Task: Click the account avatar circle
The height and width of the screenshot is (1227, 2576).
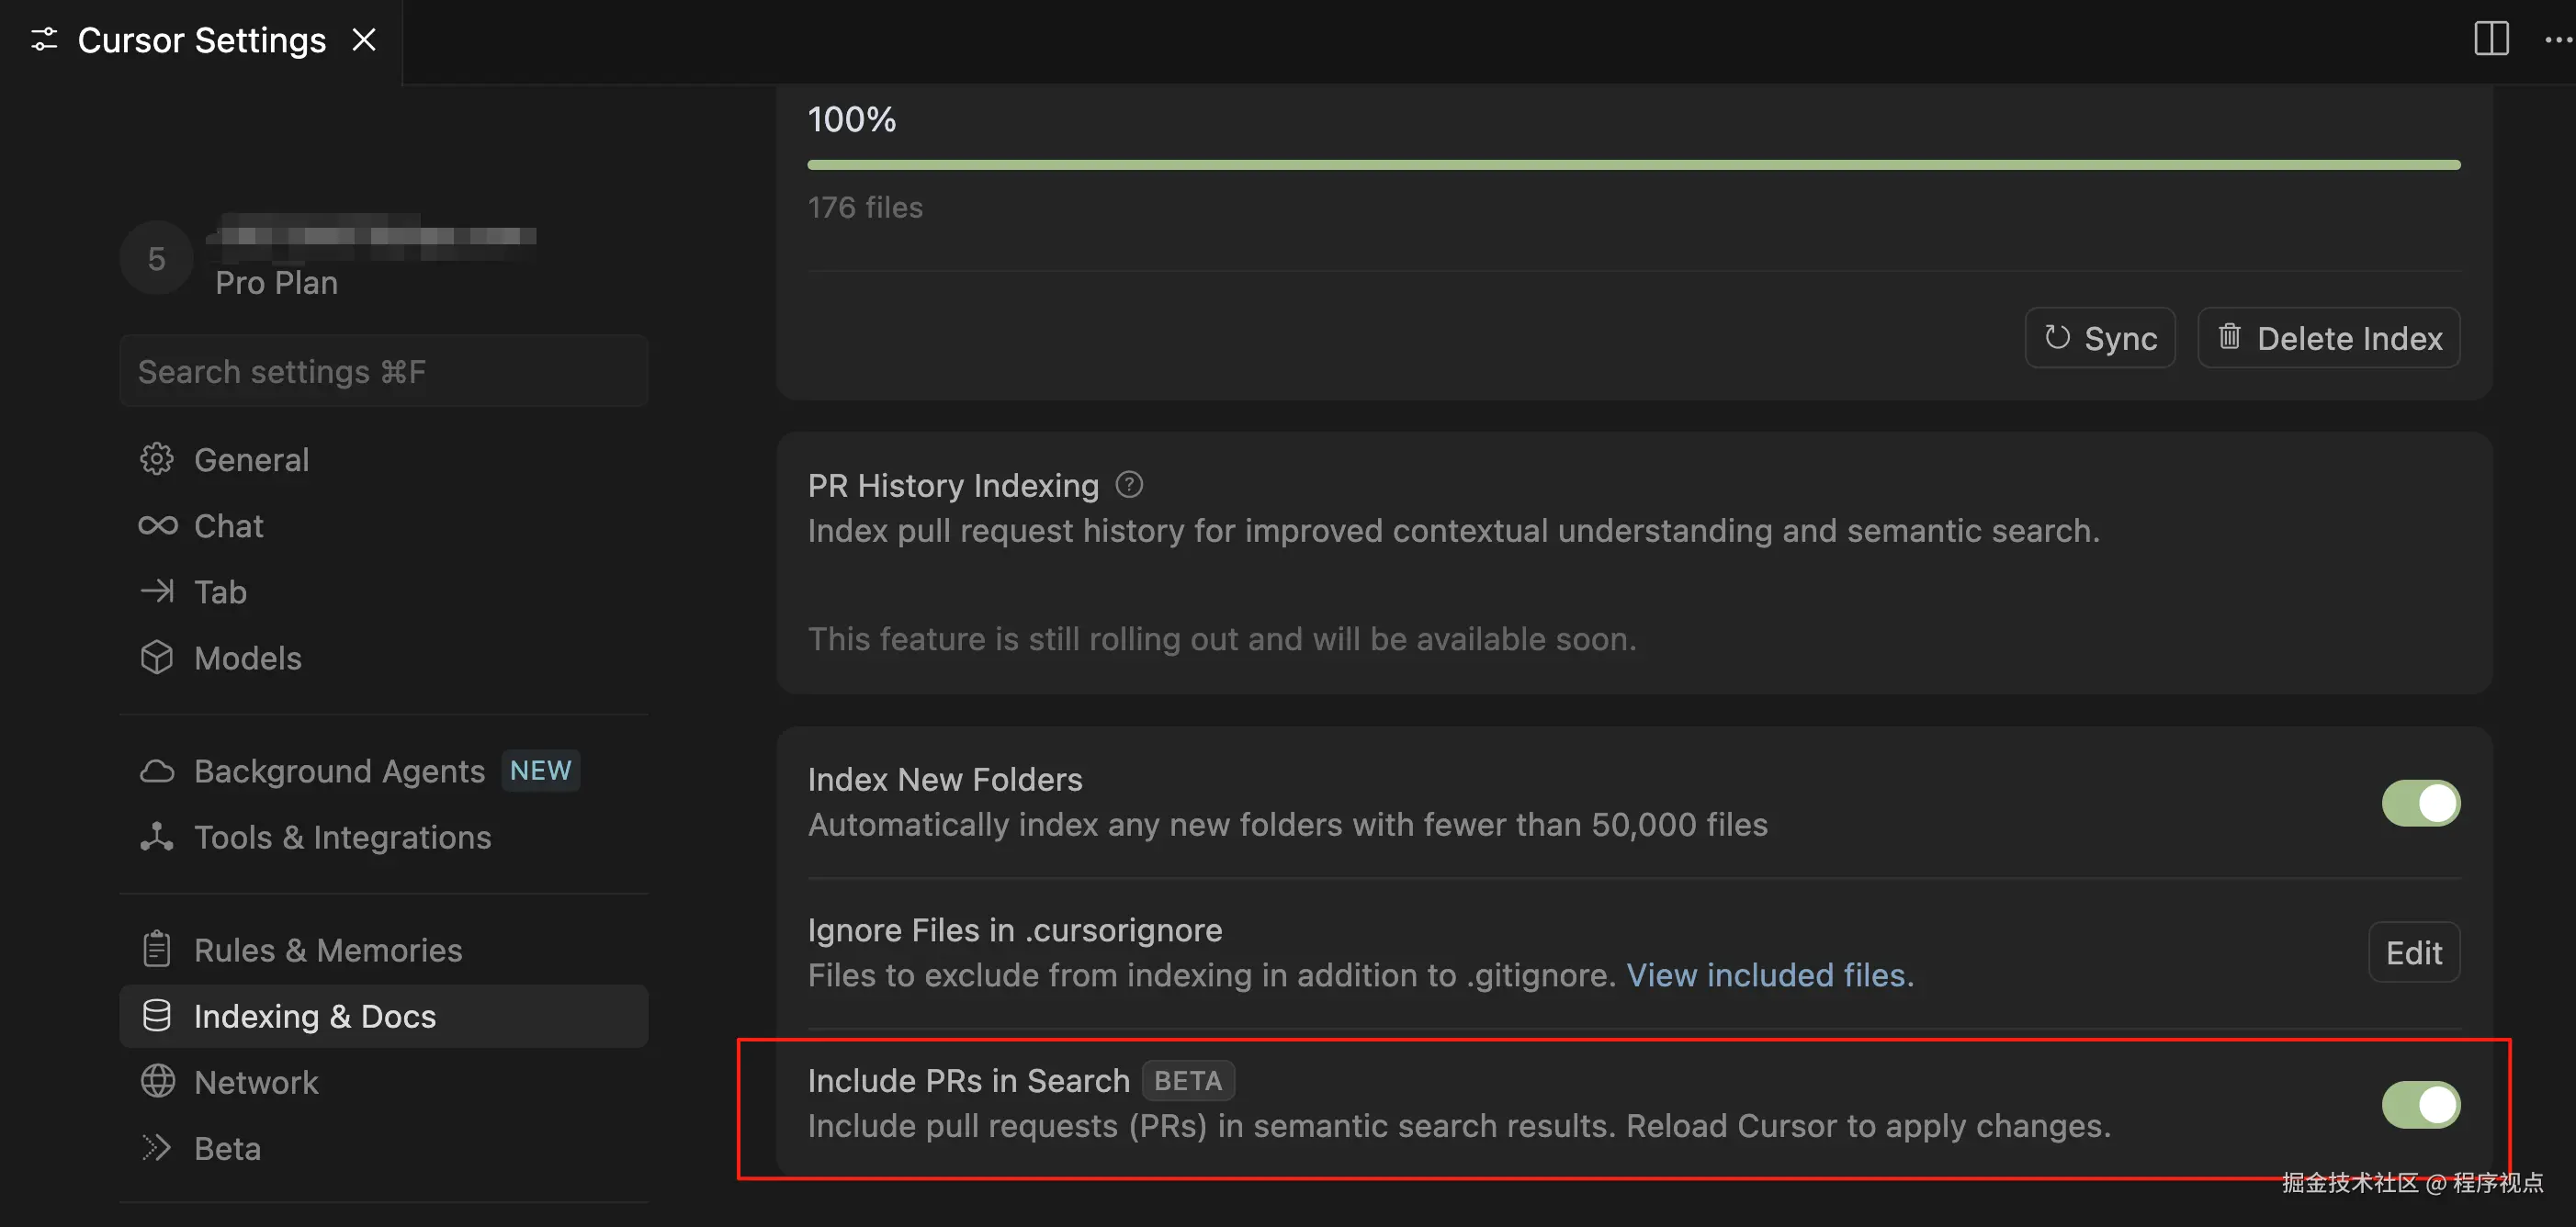Action: click(x=156, y=259)
